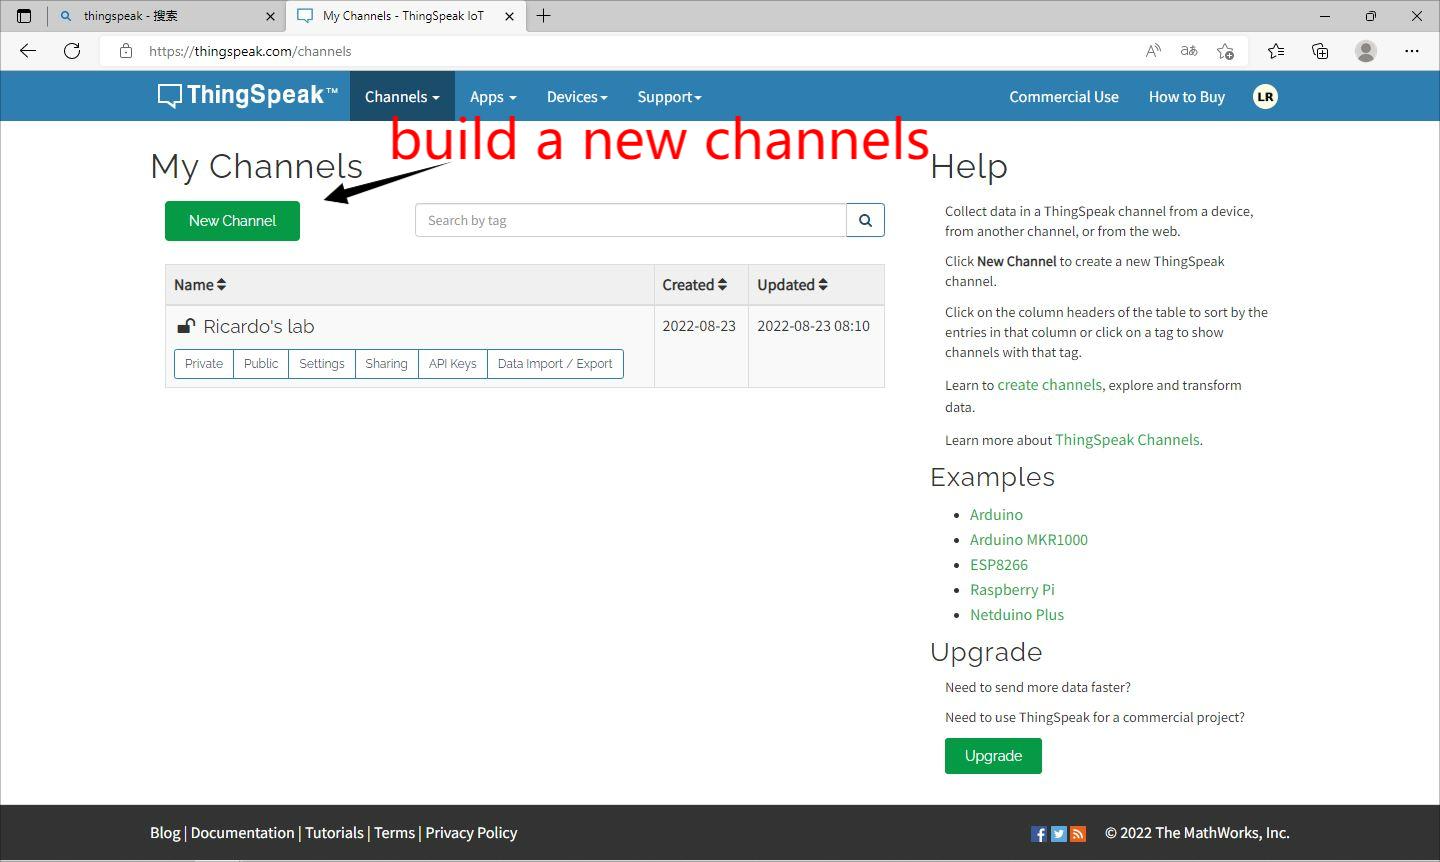Open the Ricardo's lab channel link
This screenshot has width=1440, height=862.
259,327
